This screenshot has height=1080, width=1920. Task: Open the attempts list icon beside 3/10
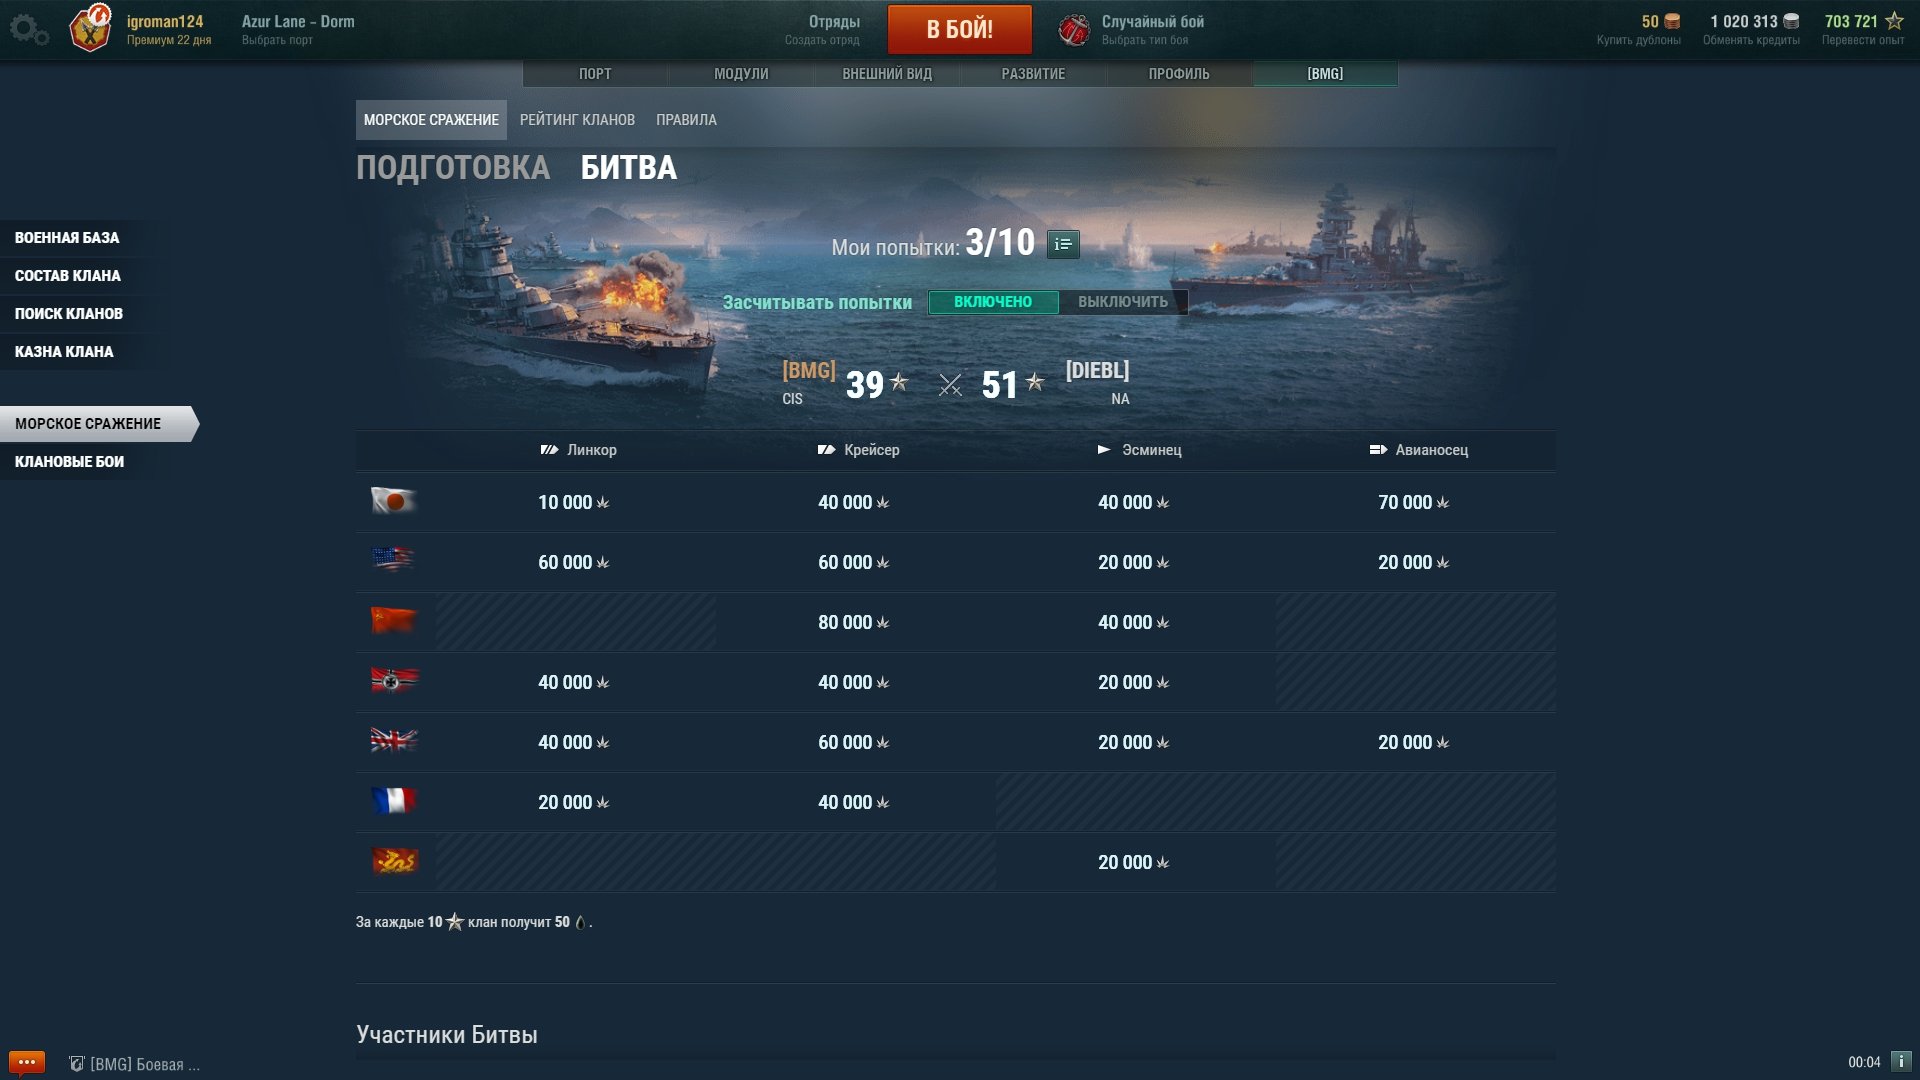[1063, 244]
